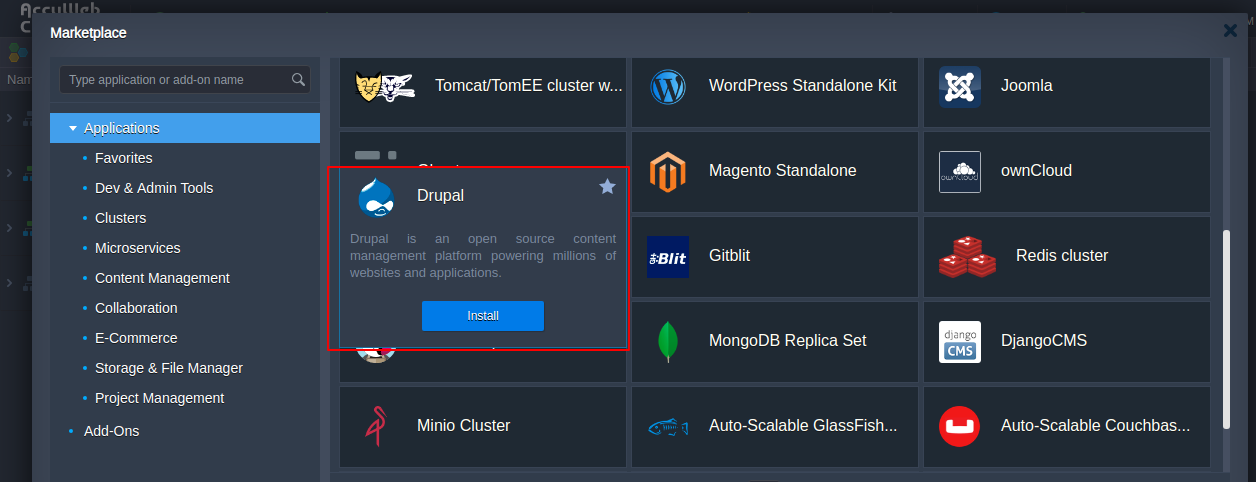
Task: Click the Magento Standalone logo
Action: pyautogui.click(x=666, y=171)
